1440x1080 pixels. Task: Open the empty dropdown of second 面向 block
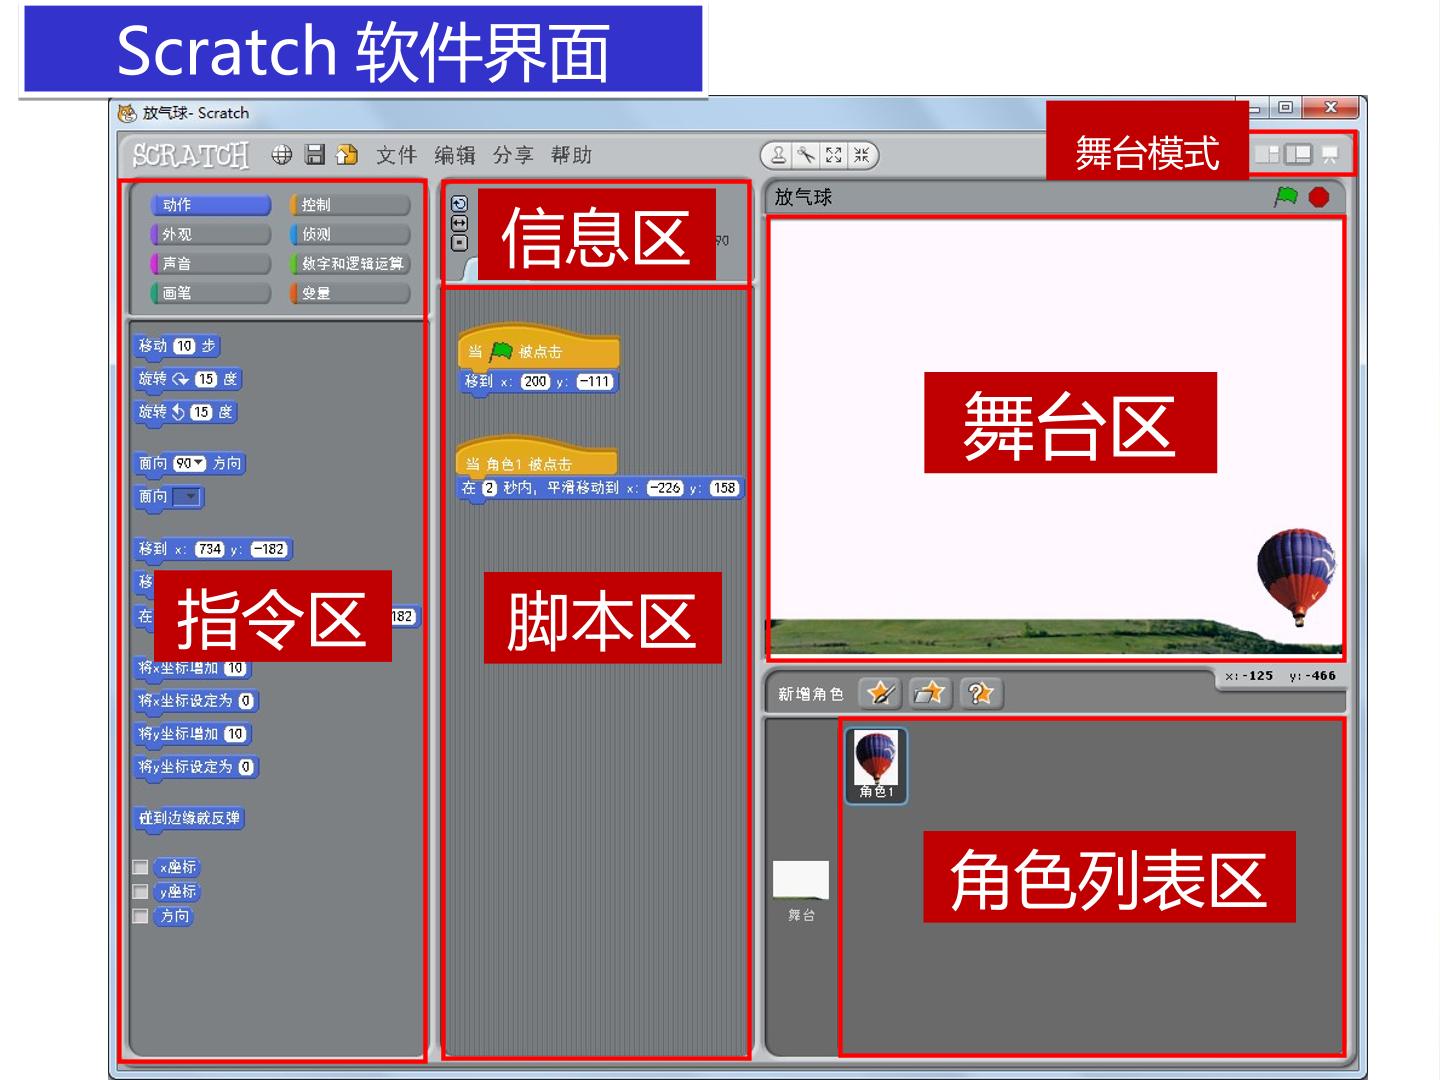188,497
